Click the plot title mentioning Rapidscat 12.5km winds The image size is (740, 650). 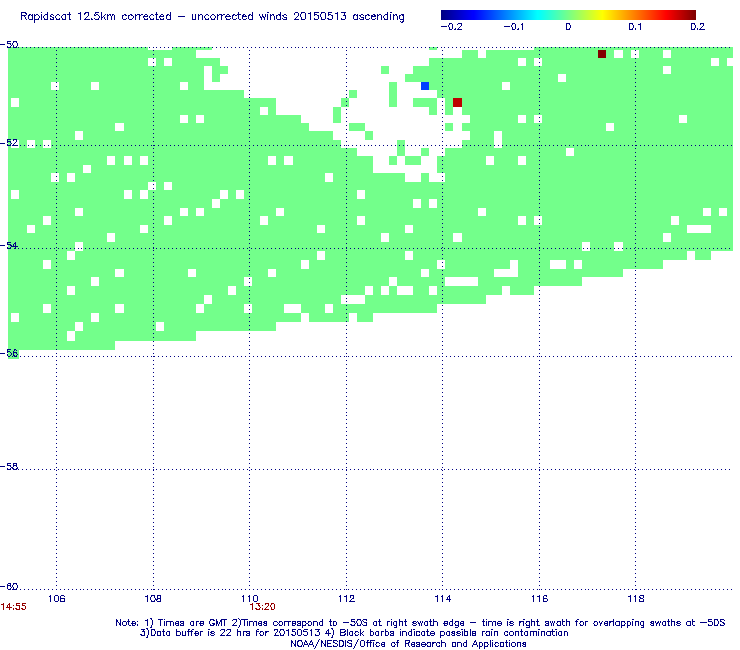pos(212,17)
